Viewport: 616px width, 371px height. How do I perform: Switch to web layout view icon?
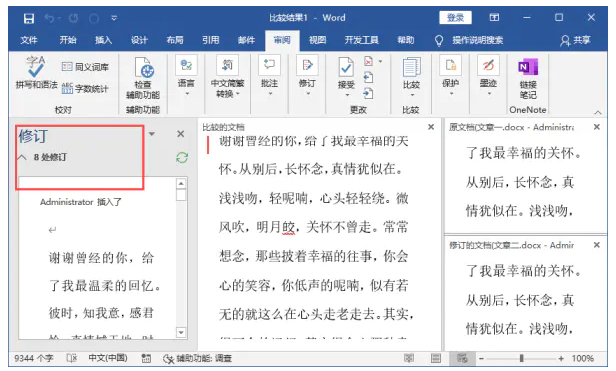tap(462, 358)
